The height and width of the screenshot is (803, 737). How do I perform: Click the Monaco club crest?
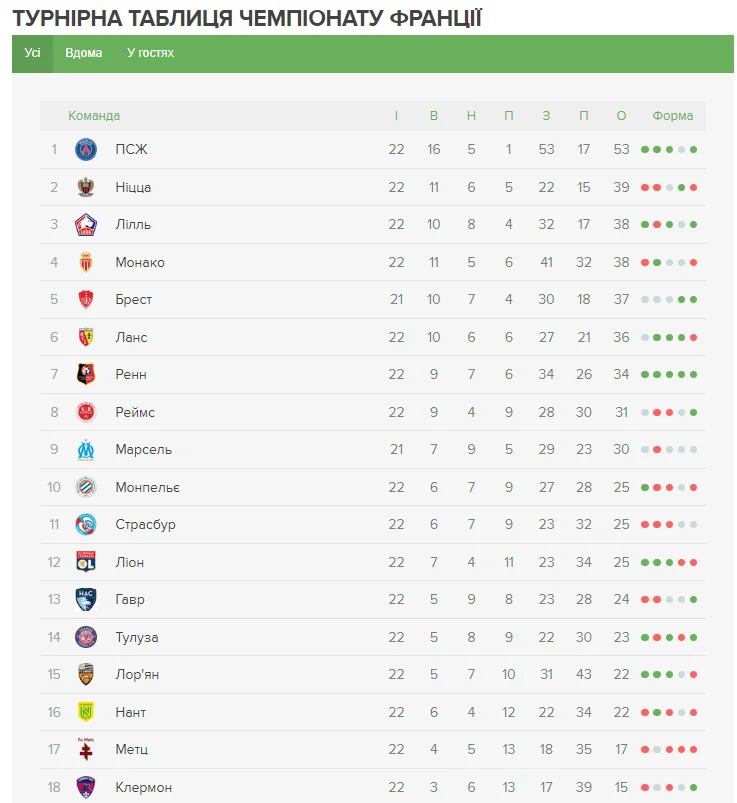[86, 262]
